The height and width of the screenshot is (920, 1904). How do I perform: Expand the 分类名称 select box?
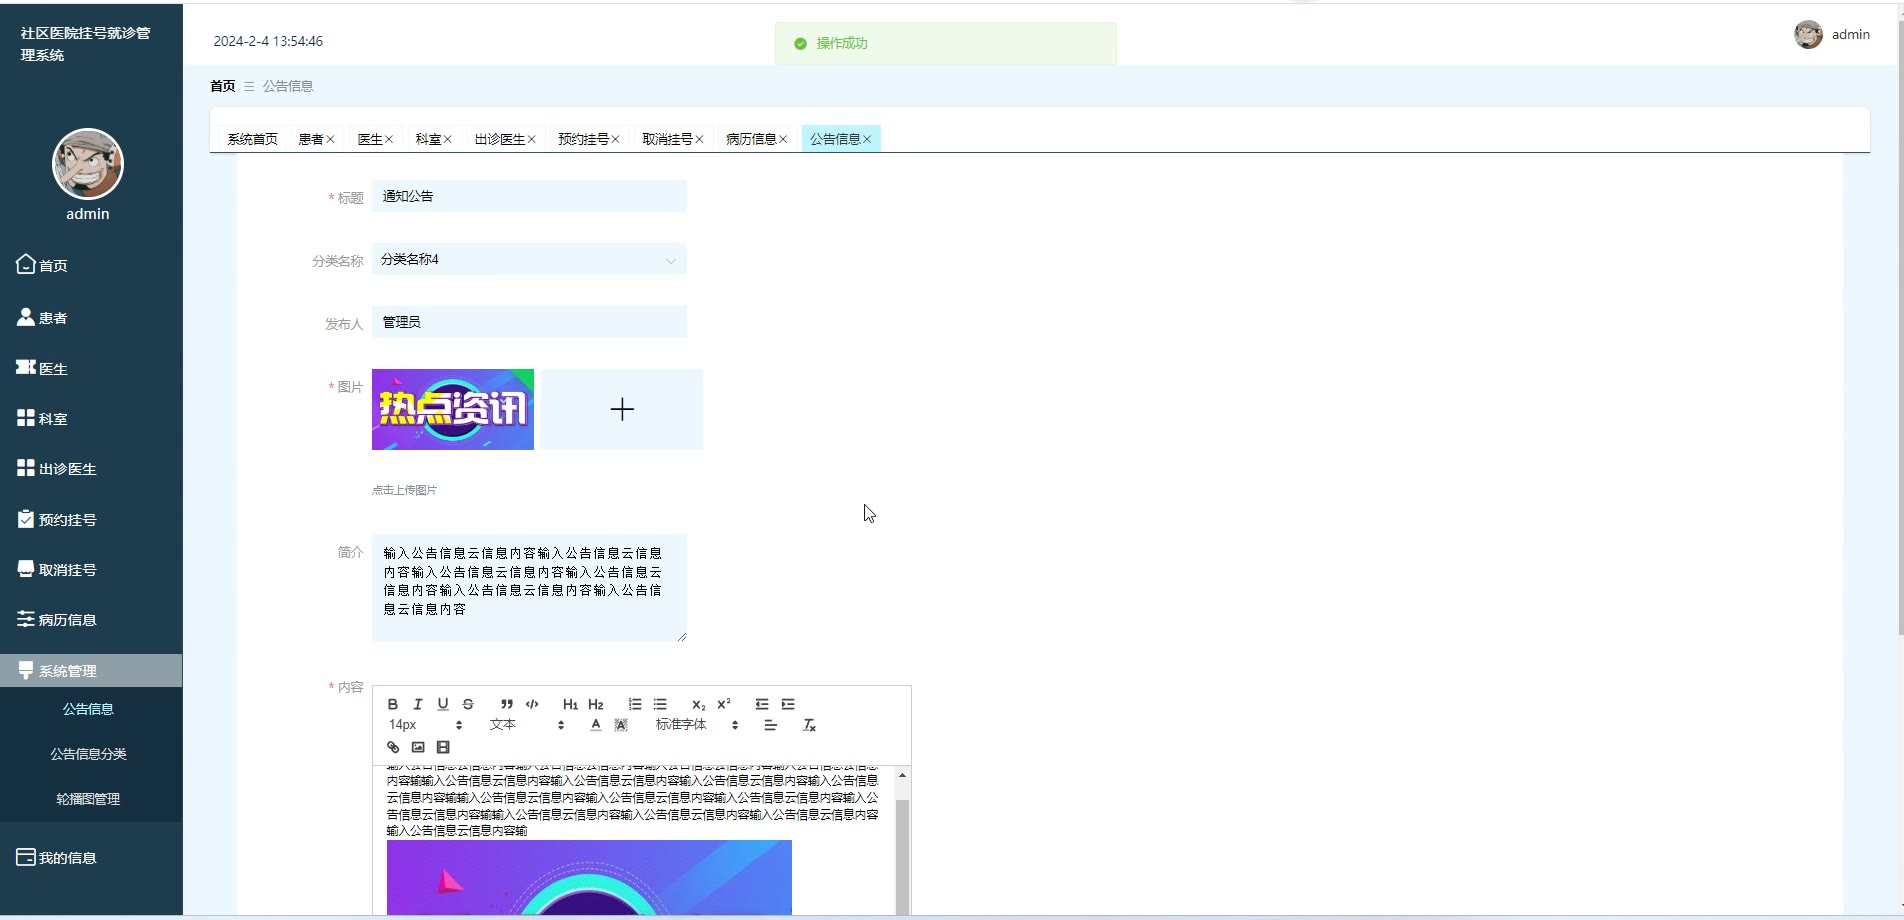point(529,260)
